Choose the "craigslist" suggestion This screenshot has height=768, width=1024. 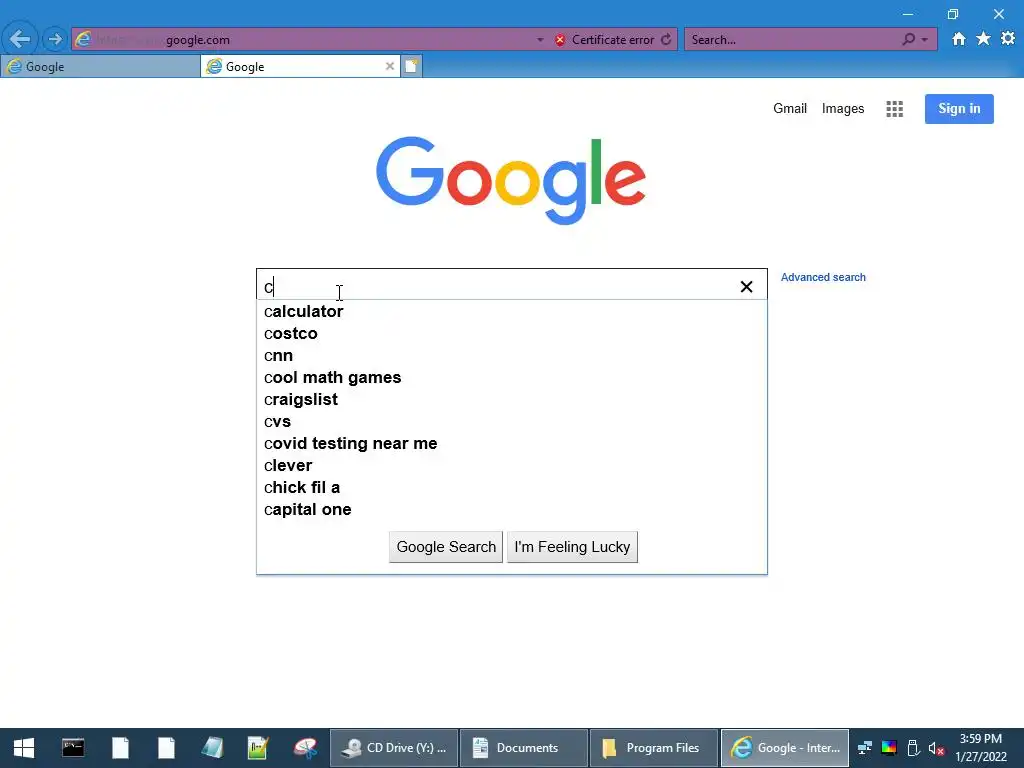pos(511,400)
